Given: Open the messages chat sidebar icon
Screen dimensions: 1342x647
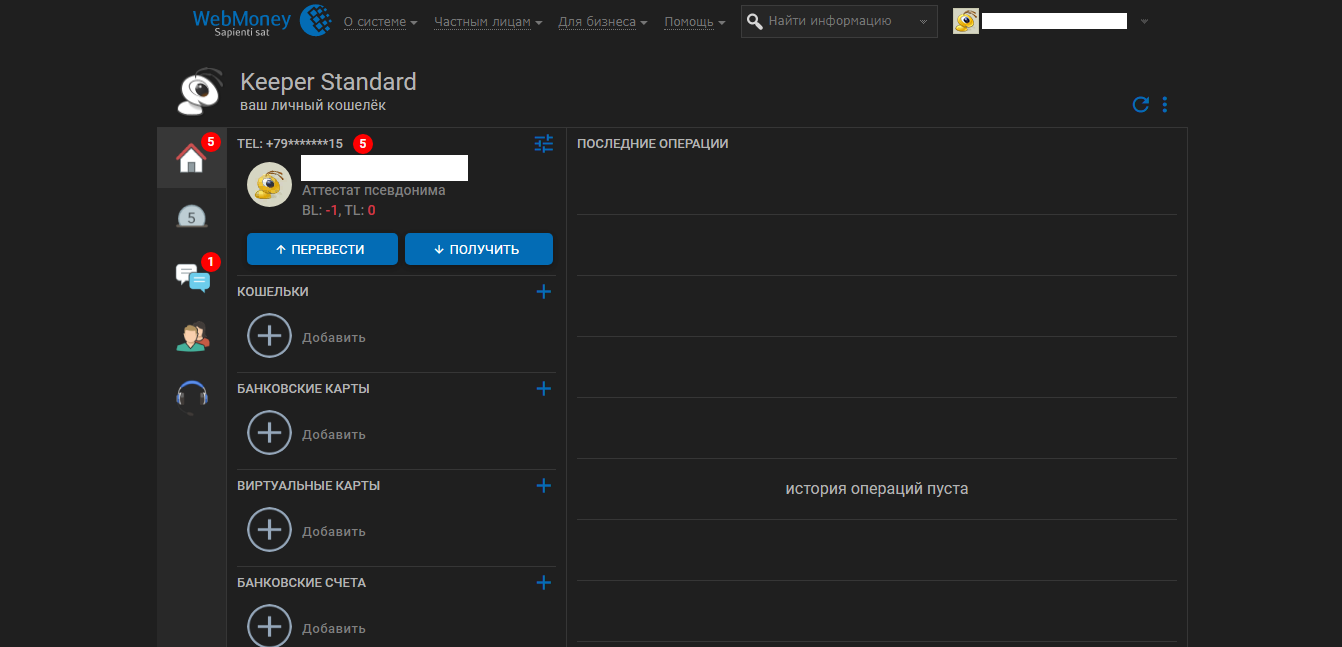Looking at the screenshot, I should 192,277.
